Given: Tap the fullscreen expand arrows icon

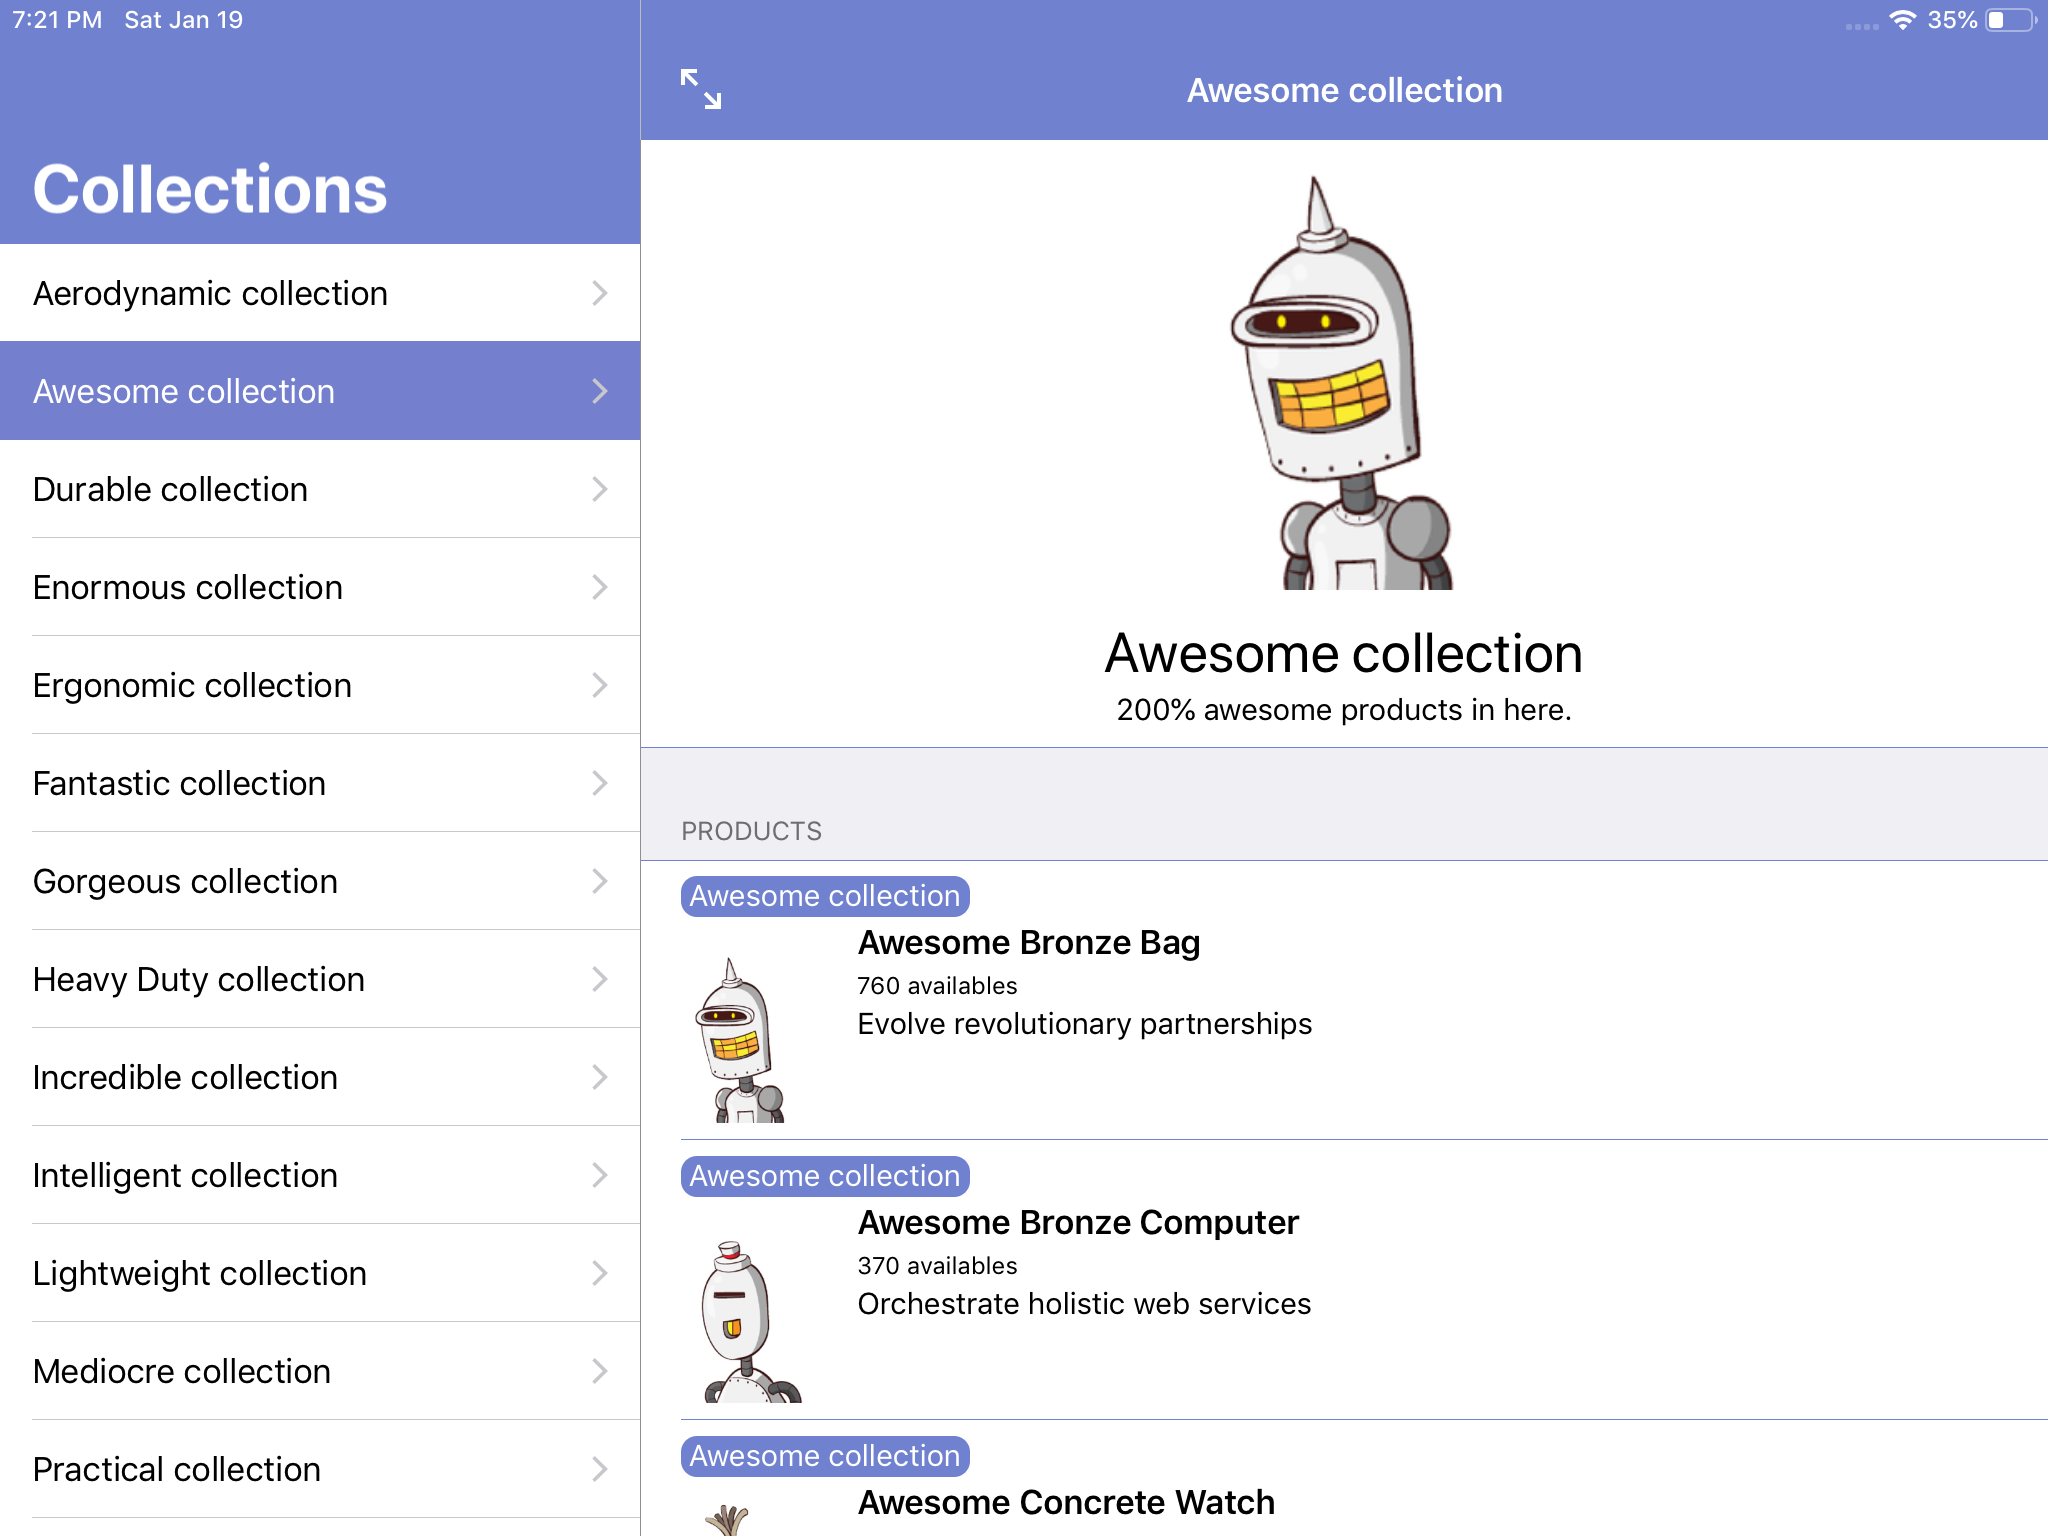Looking at the screenshot, I should tap(700, 89).
